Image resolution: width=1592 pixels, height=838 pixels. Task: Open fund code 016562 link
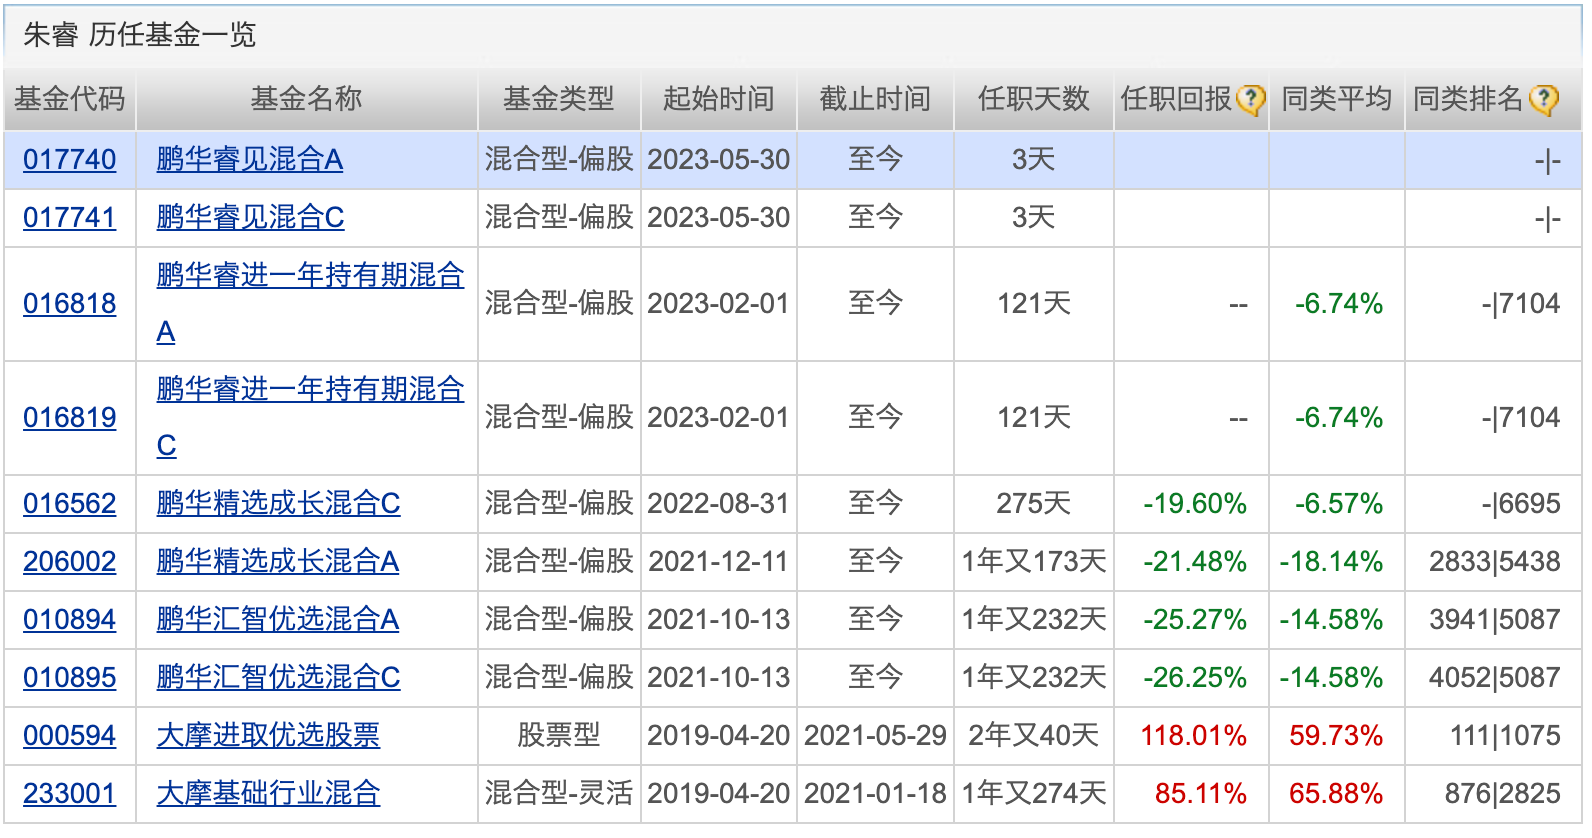(70, 504)
